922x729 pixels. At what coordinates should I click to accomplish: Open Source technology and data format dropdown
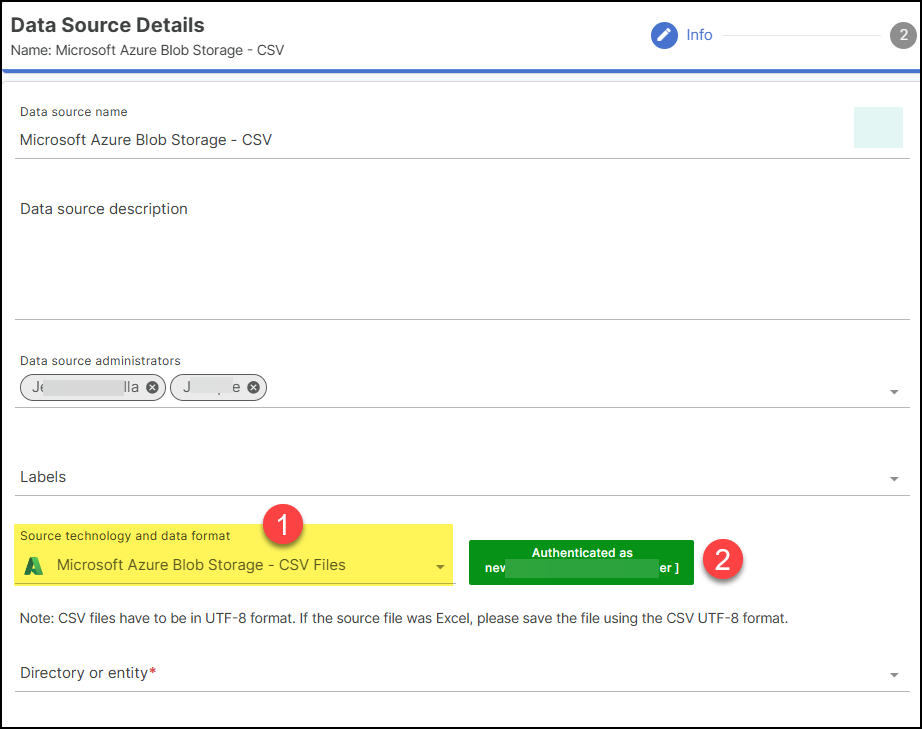click(x=440, y=567)
